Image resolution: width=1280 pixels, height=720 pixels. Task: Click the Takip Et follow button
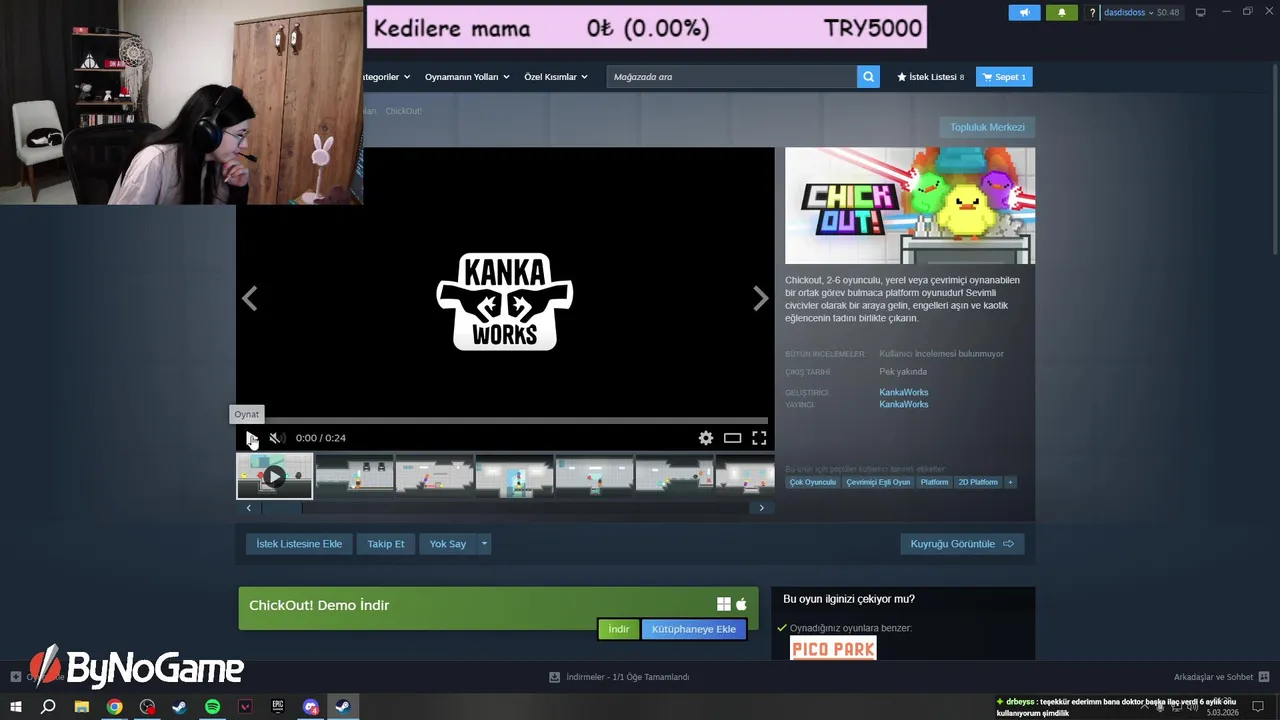click(386, 544)
